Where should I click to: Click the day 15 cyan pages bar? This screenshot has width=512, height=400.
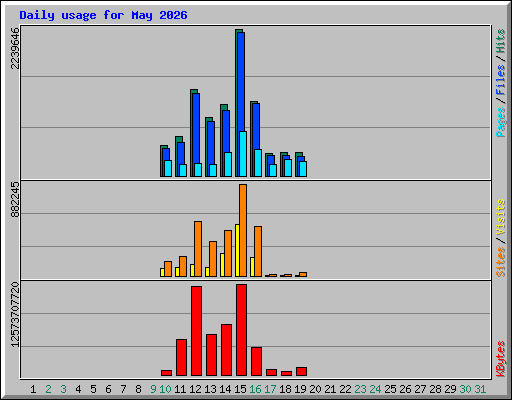pos(243,154)
